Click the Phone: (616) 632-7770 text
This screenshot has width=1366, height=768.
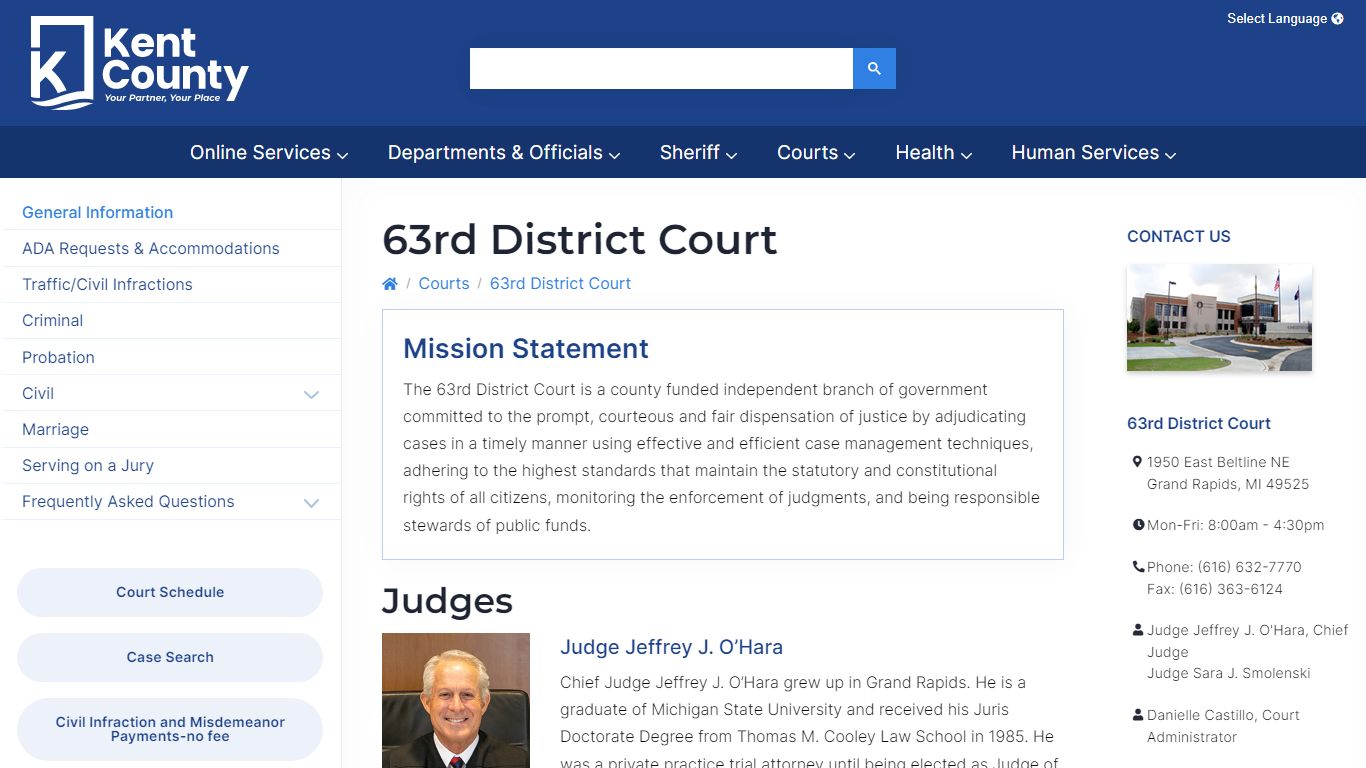click(x=1224, y=567)
